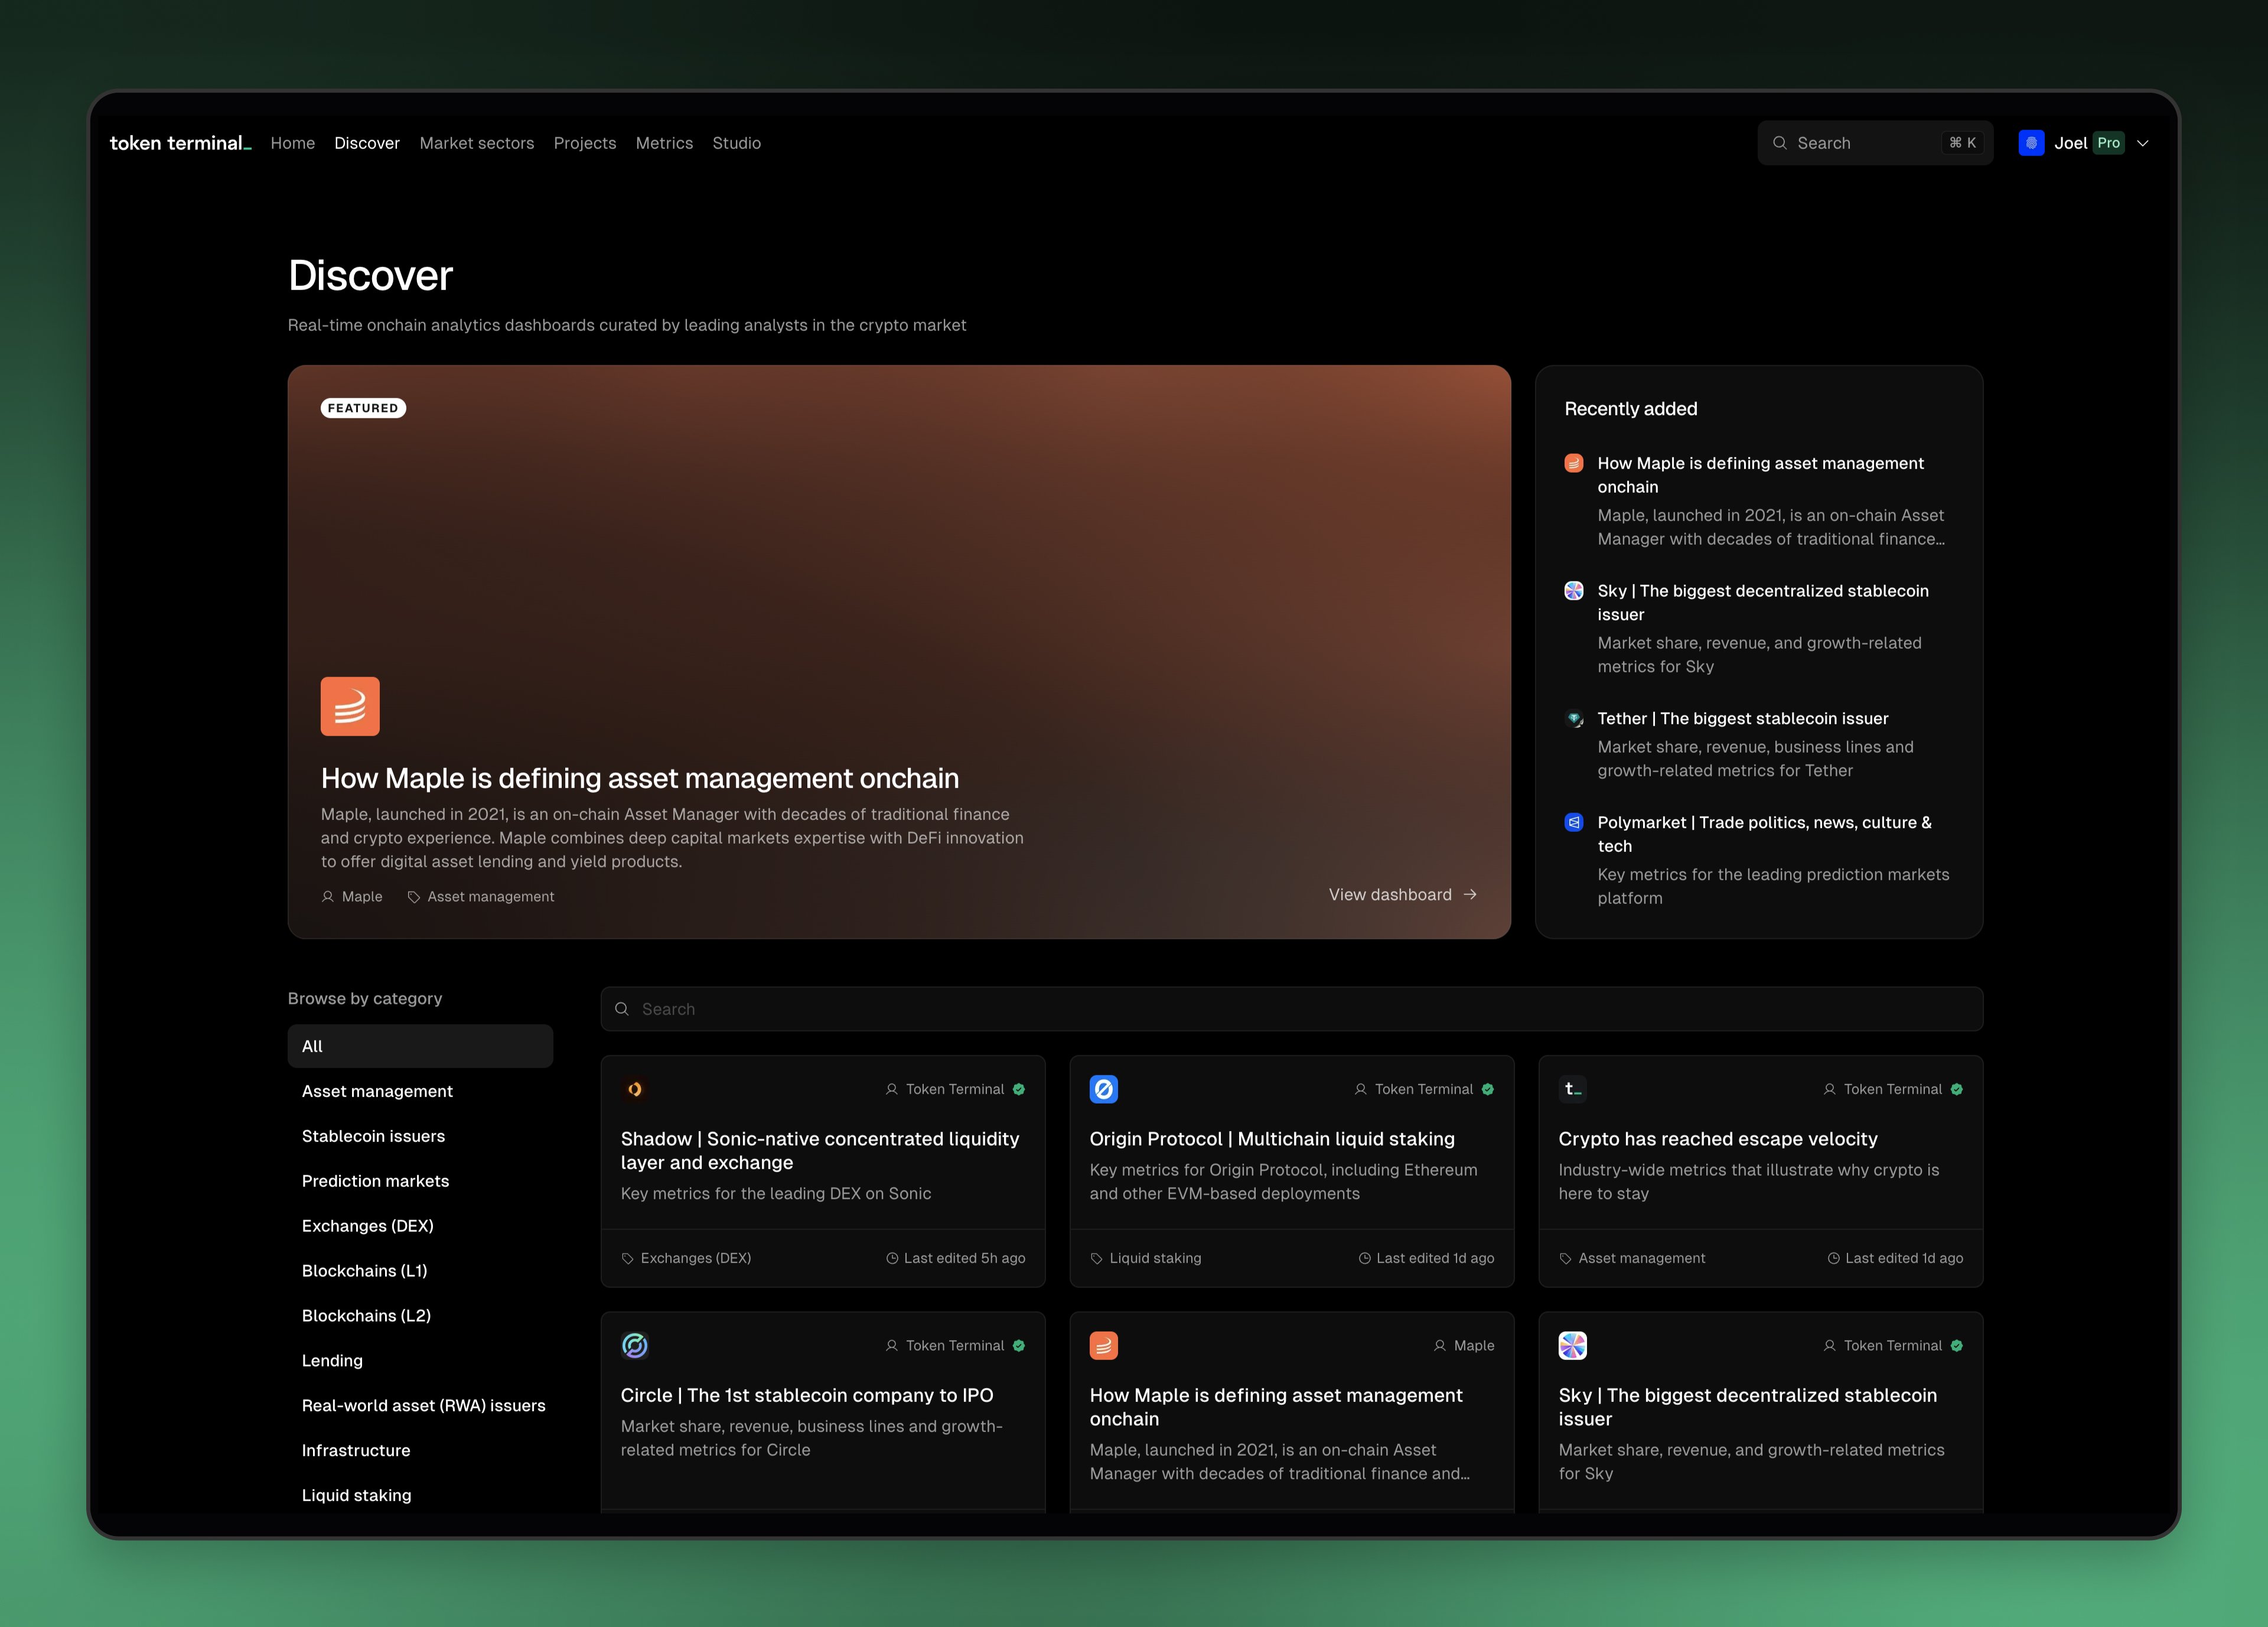Select the All category filter
2268x1627 pixels.
click(420, 1046)
